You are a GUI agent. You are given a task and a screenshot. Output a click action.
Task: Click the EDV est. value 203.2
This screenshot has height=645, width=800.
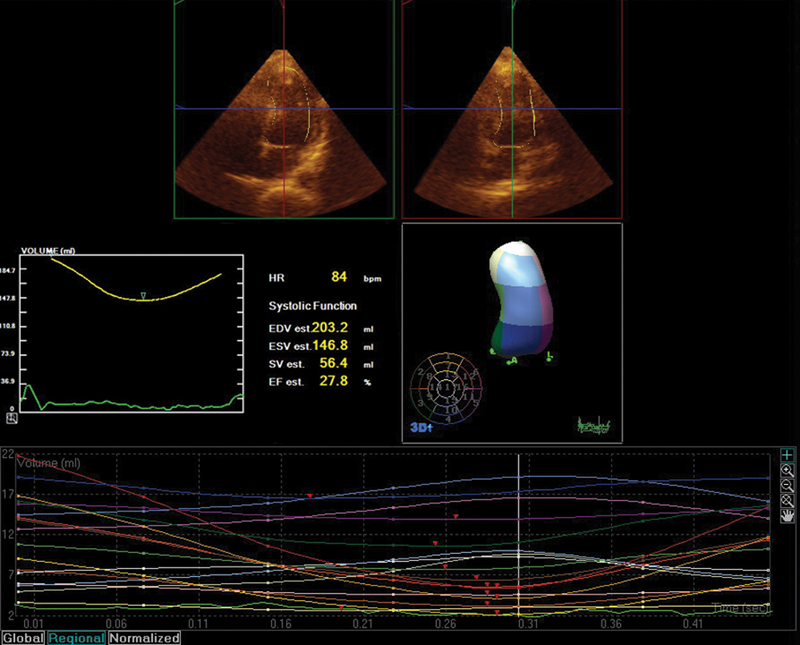point(332,327)
